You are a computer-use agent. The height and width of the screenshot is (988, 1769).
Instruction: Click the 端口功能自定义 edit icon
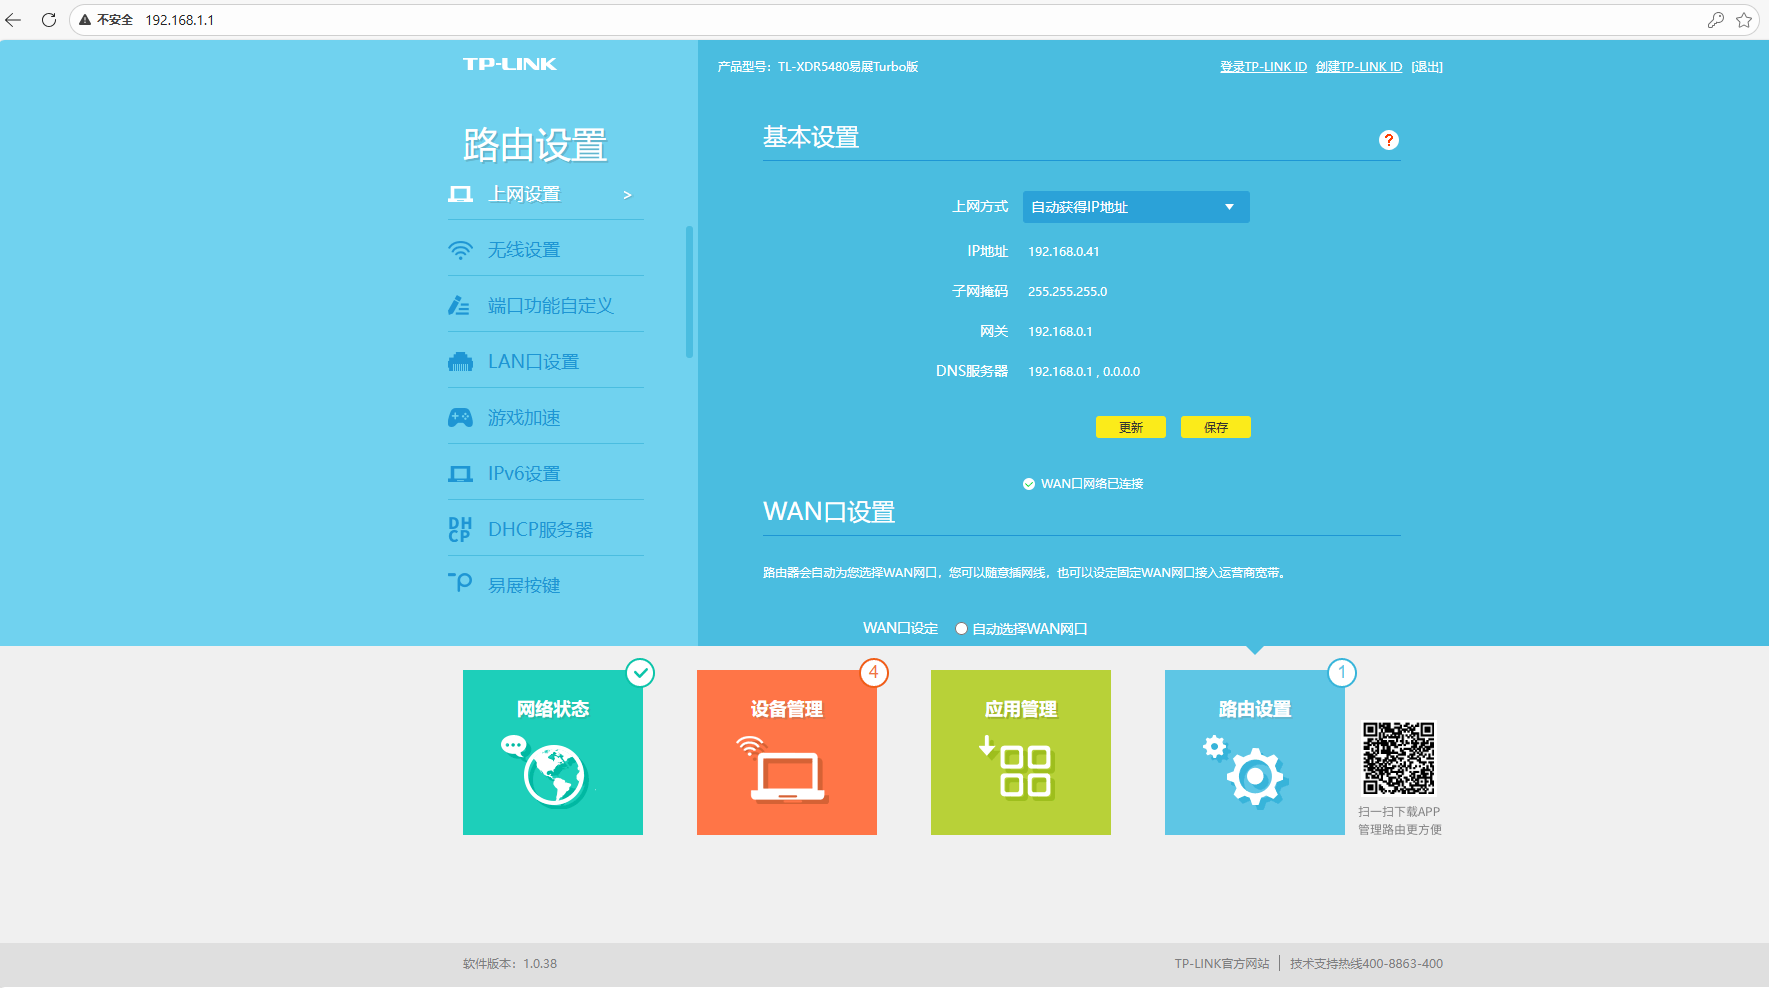coord(460,306)
